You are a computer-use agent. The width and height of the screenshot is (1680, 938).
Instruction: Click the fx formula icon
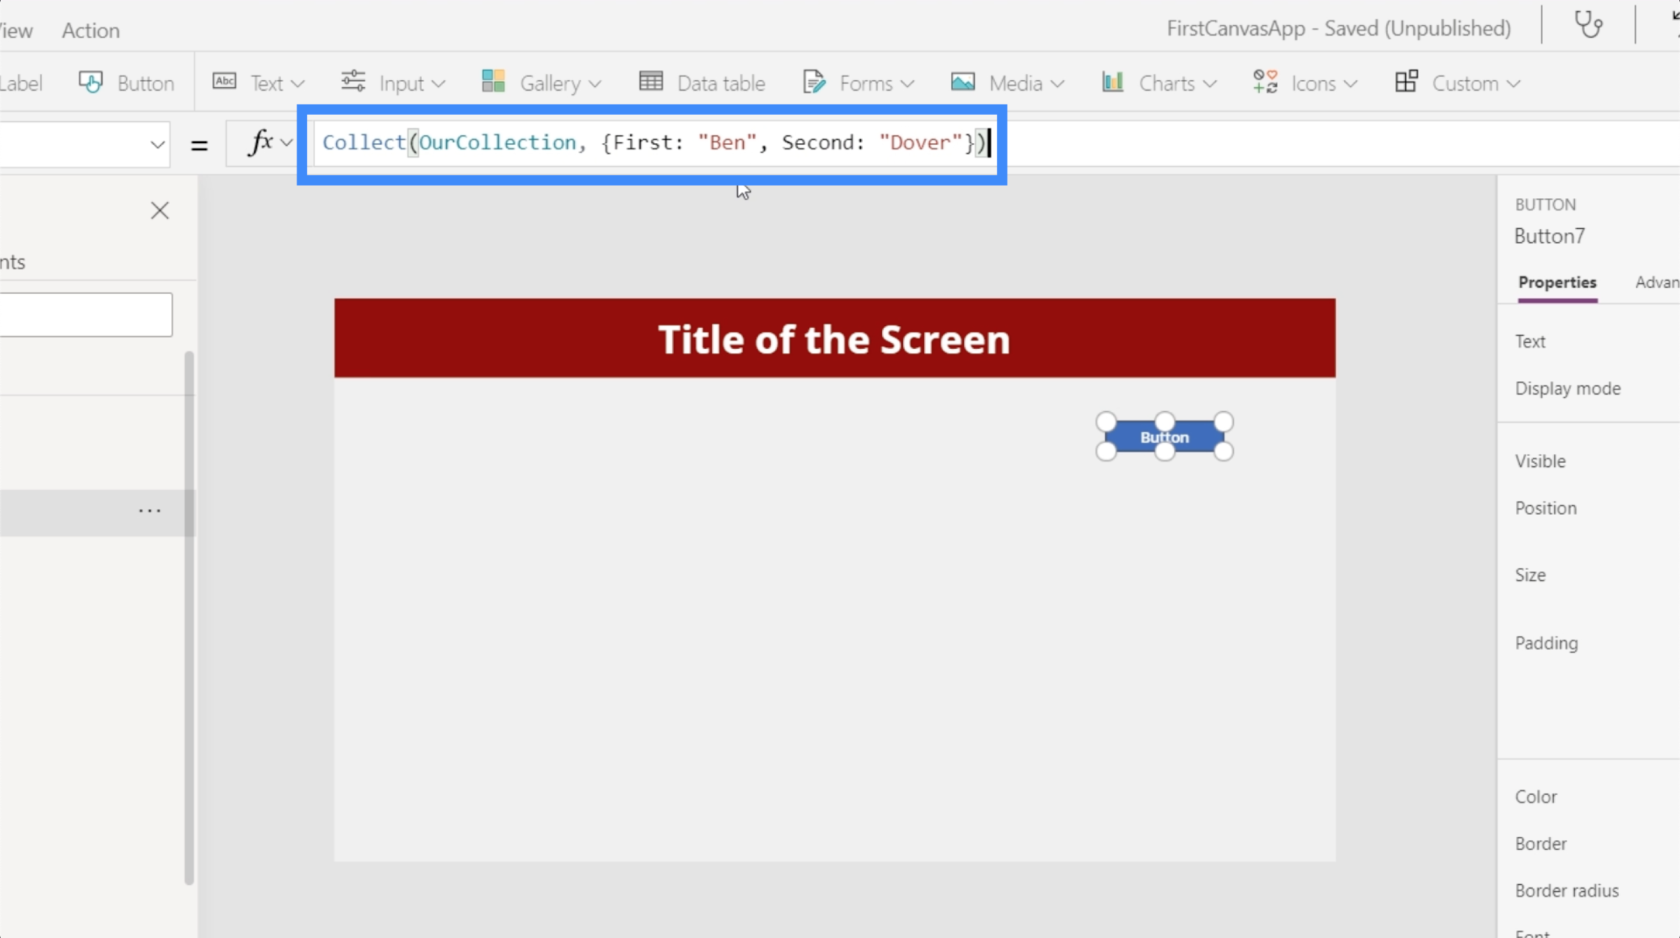[x=260, y=143]
